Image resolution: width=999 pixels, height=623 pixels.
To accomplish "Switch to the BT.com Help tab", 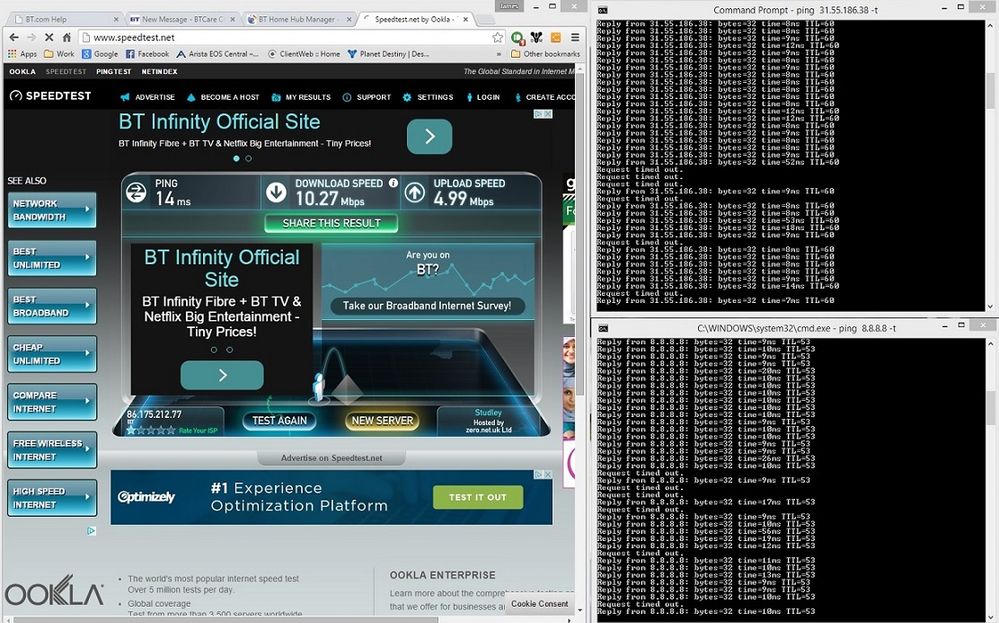I will click(x=64, y=19).
